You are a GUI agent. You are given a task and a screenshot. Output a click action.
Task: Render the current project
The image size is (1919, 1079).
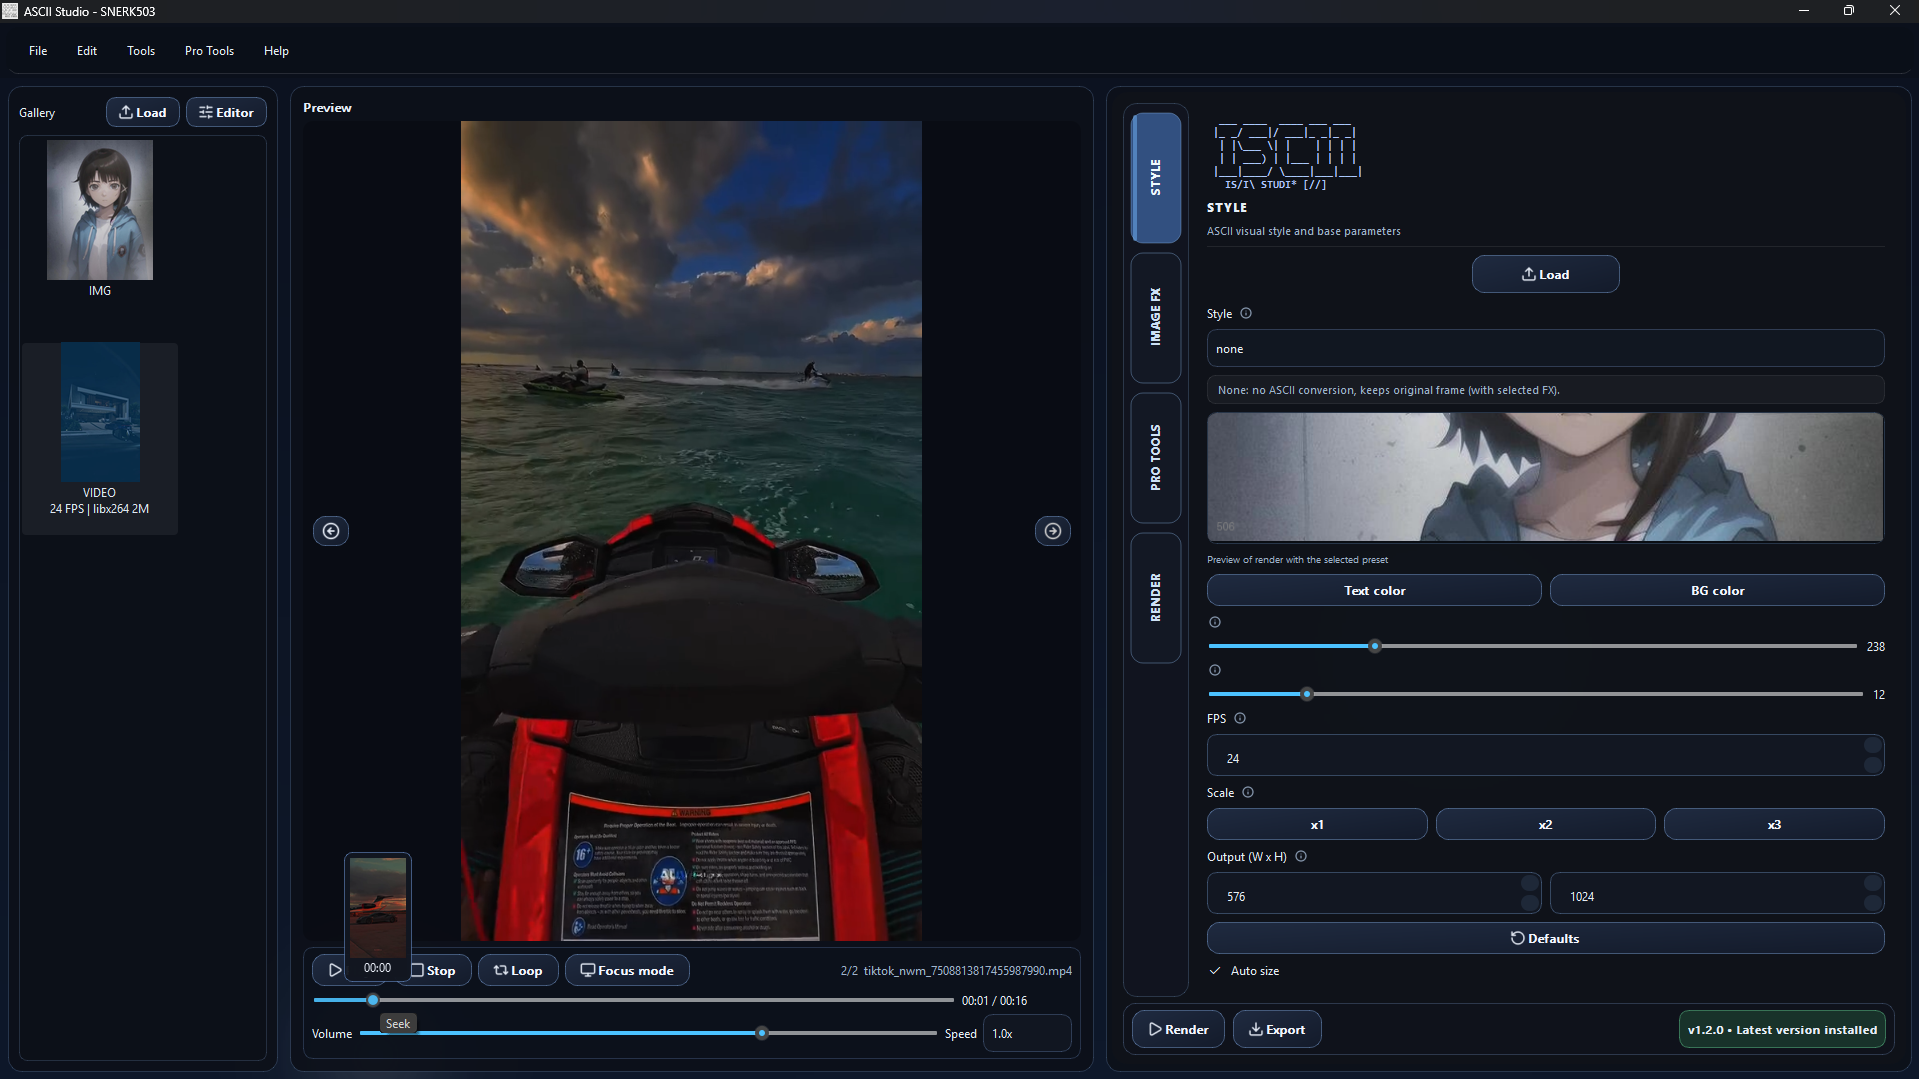click(1177, 1028)
